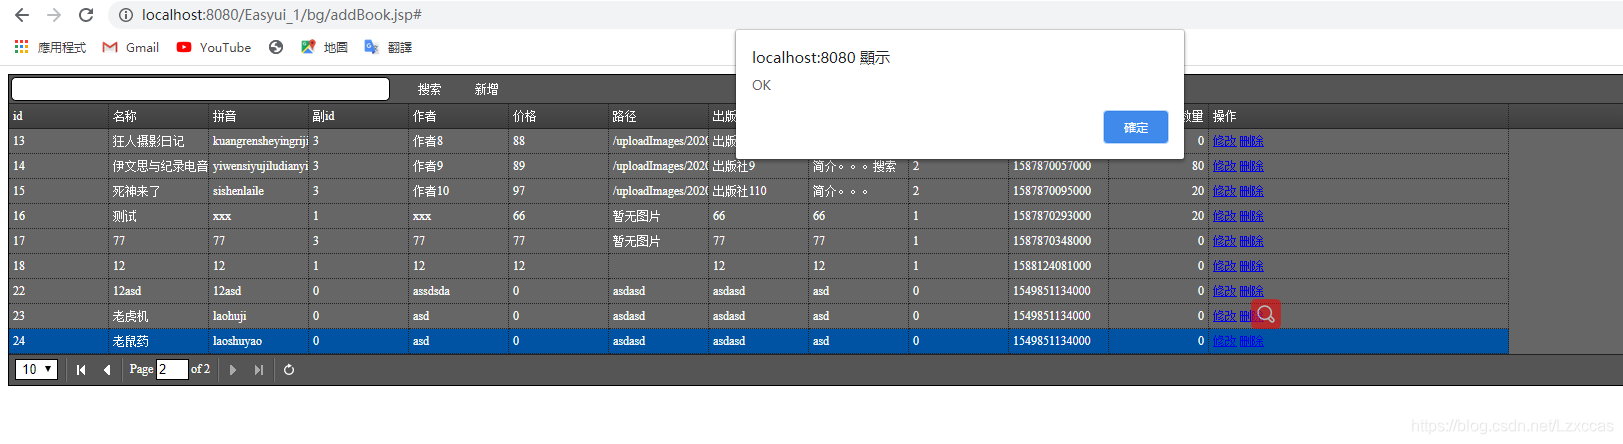The image size is (1623, 444).
Task: Click 修改 link for row id 23
Action: pos(1224,316)
